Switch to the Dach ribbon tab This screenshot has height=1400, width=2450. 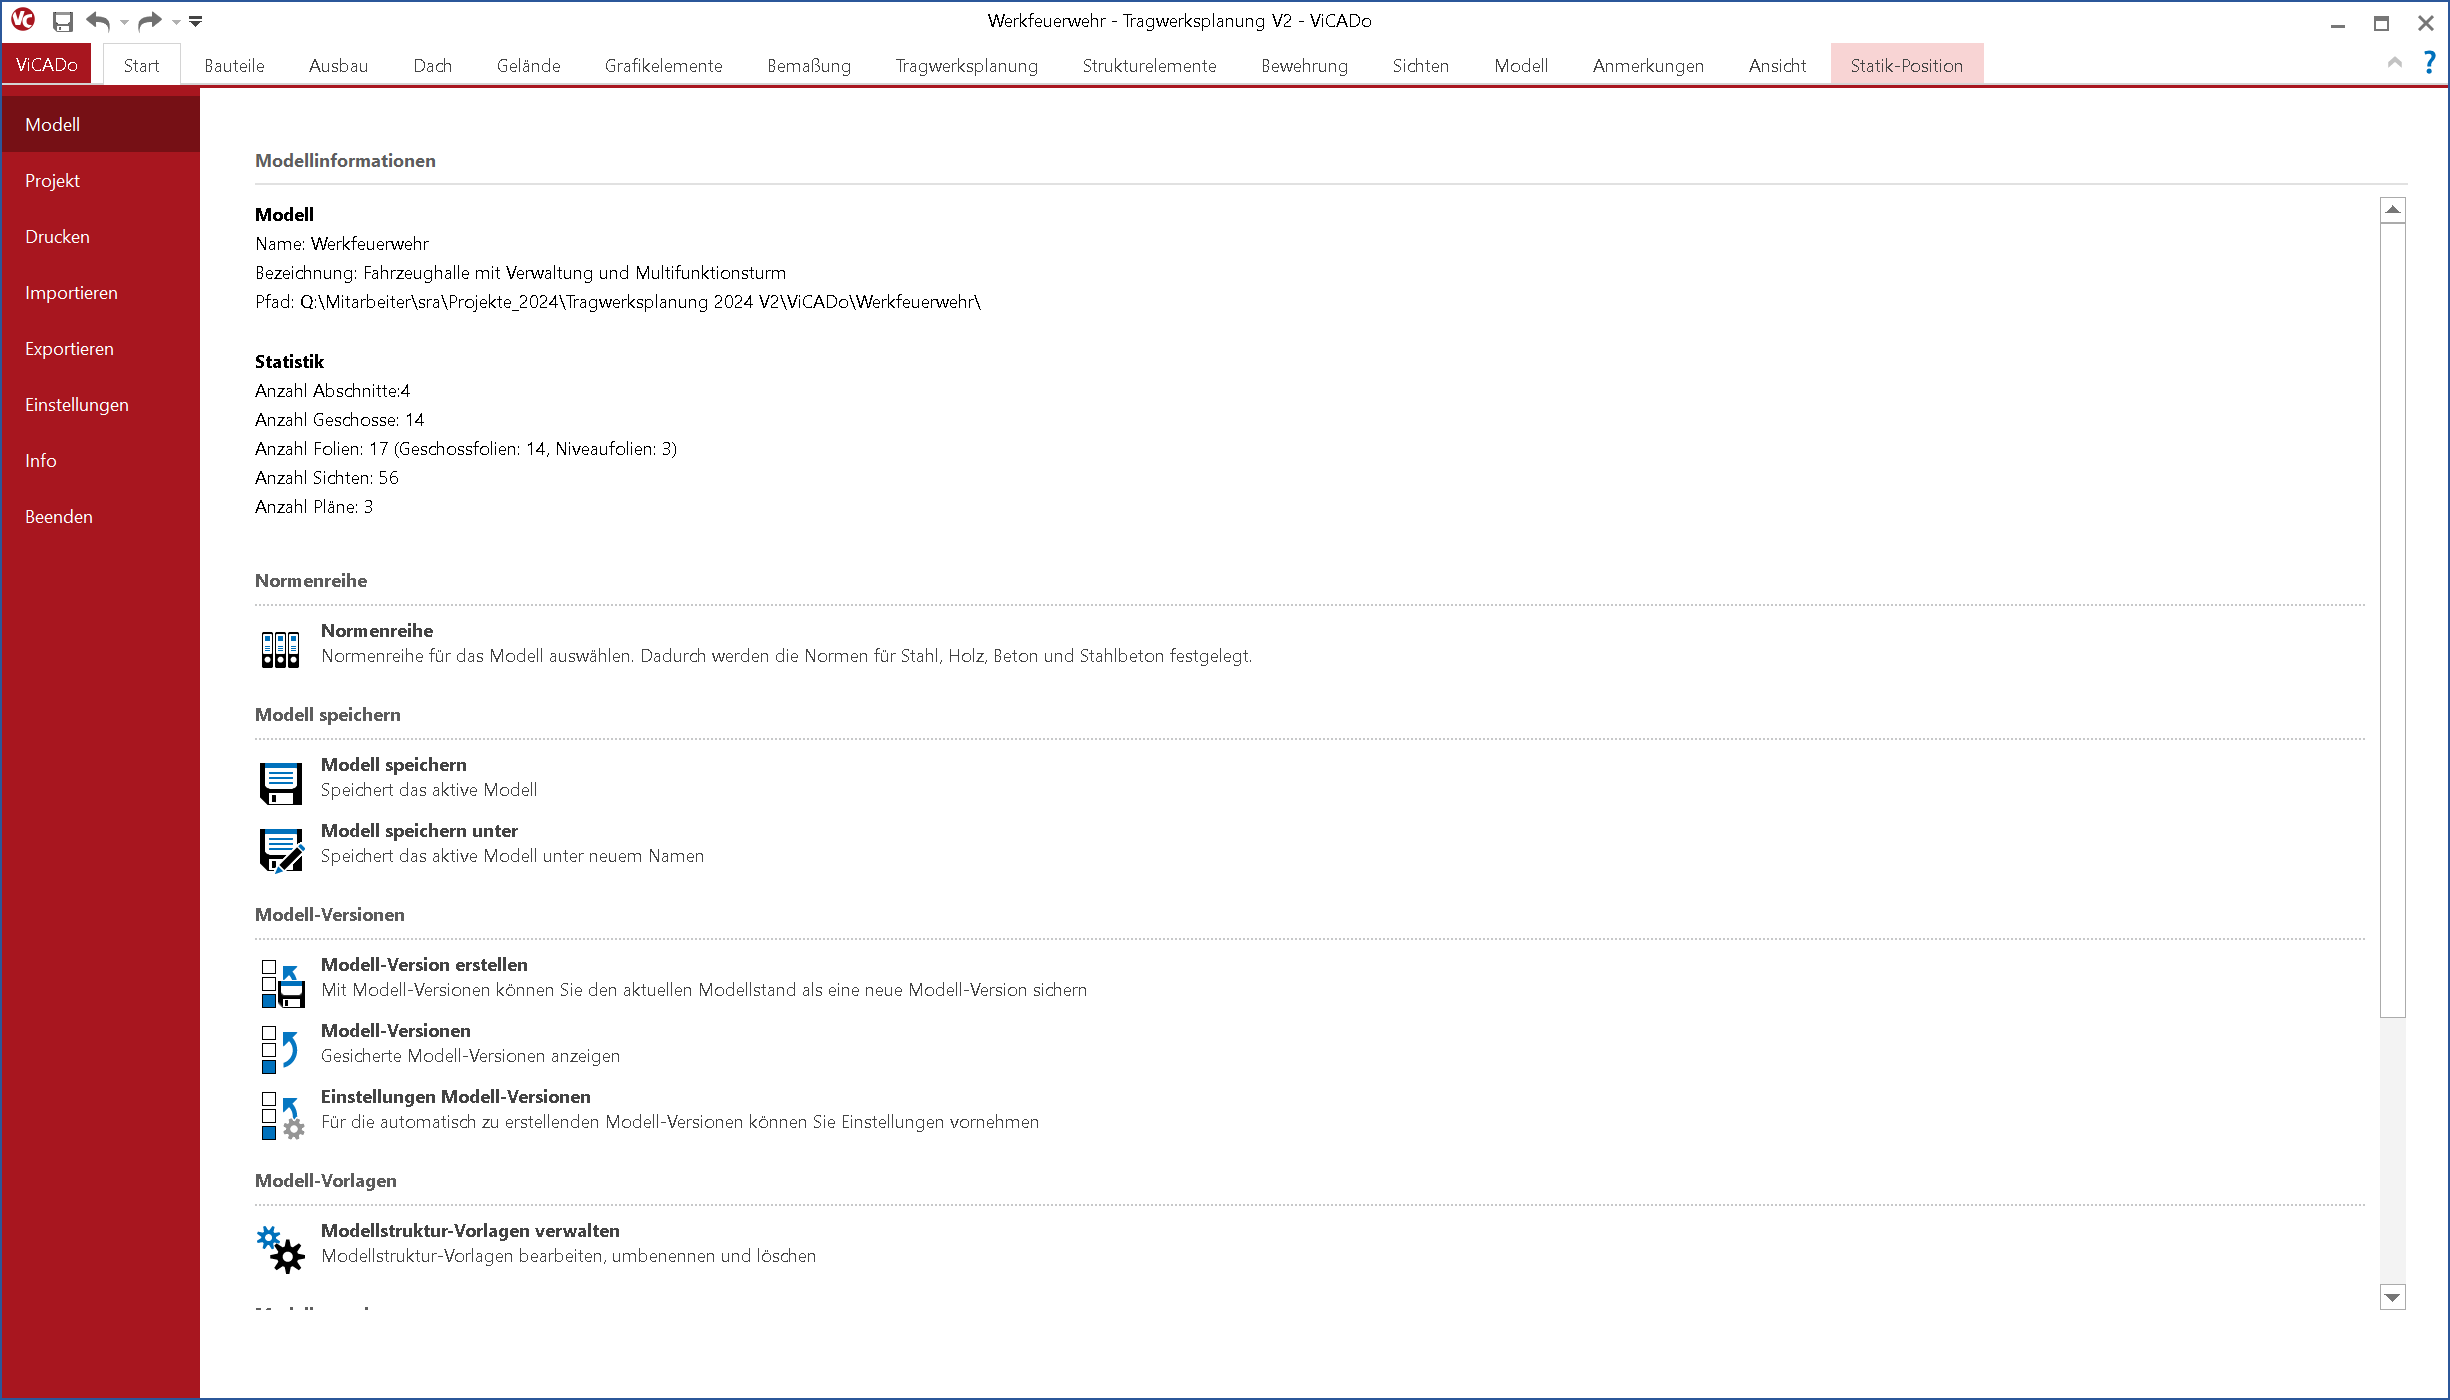click(433, 65)
